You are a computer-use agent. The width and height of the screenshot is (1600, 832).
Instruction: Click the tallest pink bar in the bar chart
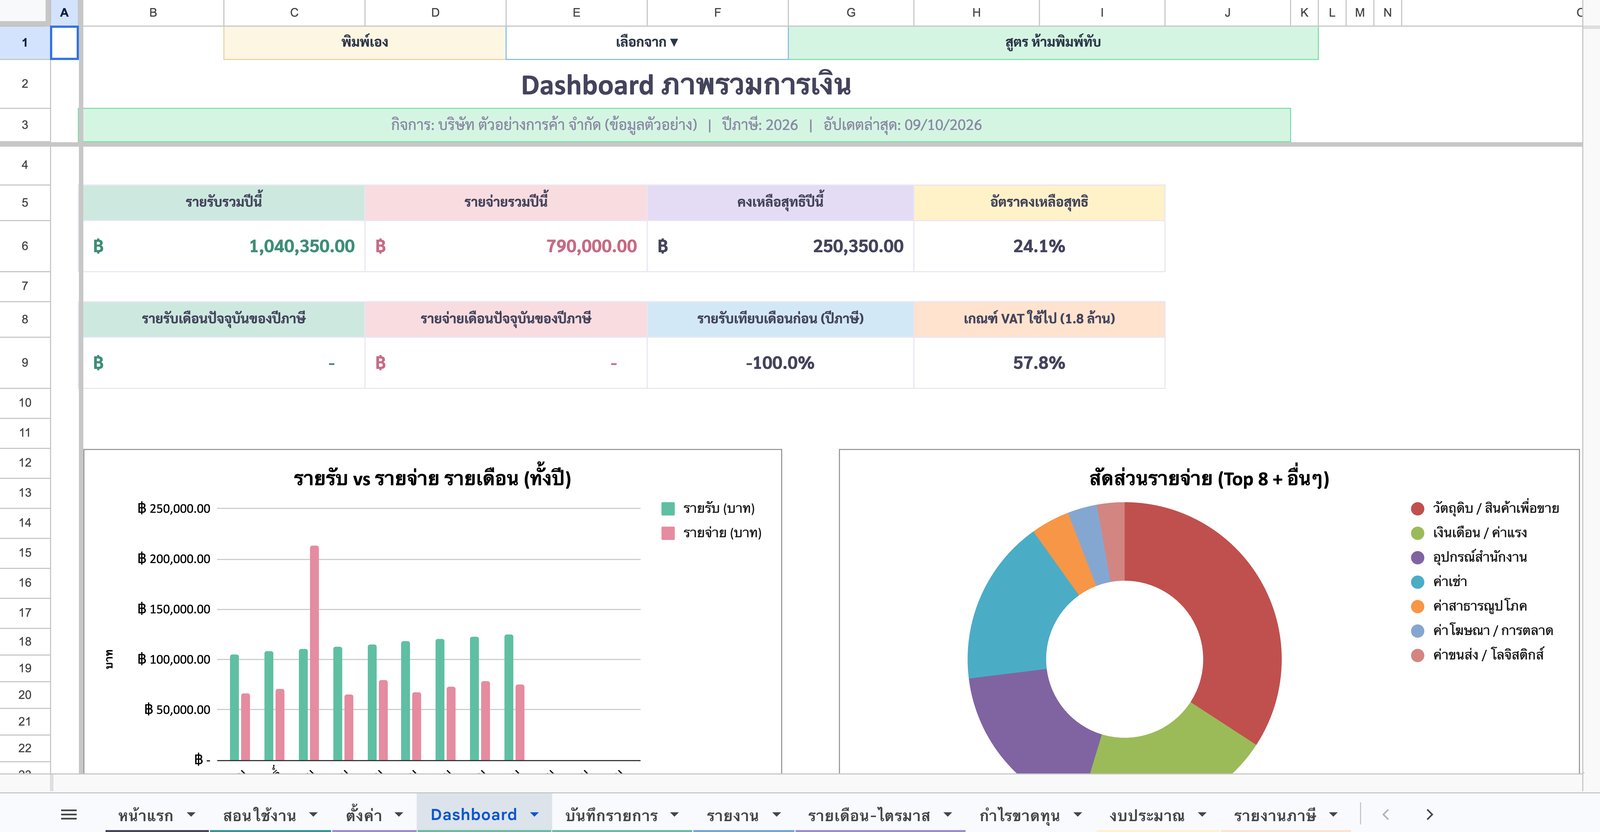314,653
